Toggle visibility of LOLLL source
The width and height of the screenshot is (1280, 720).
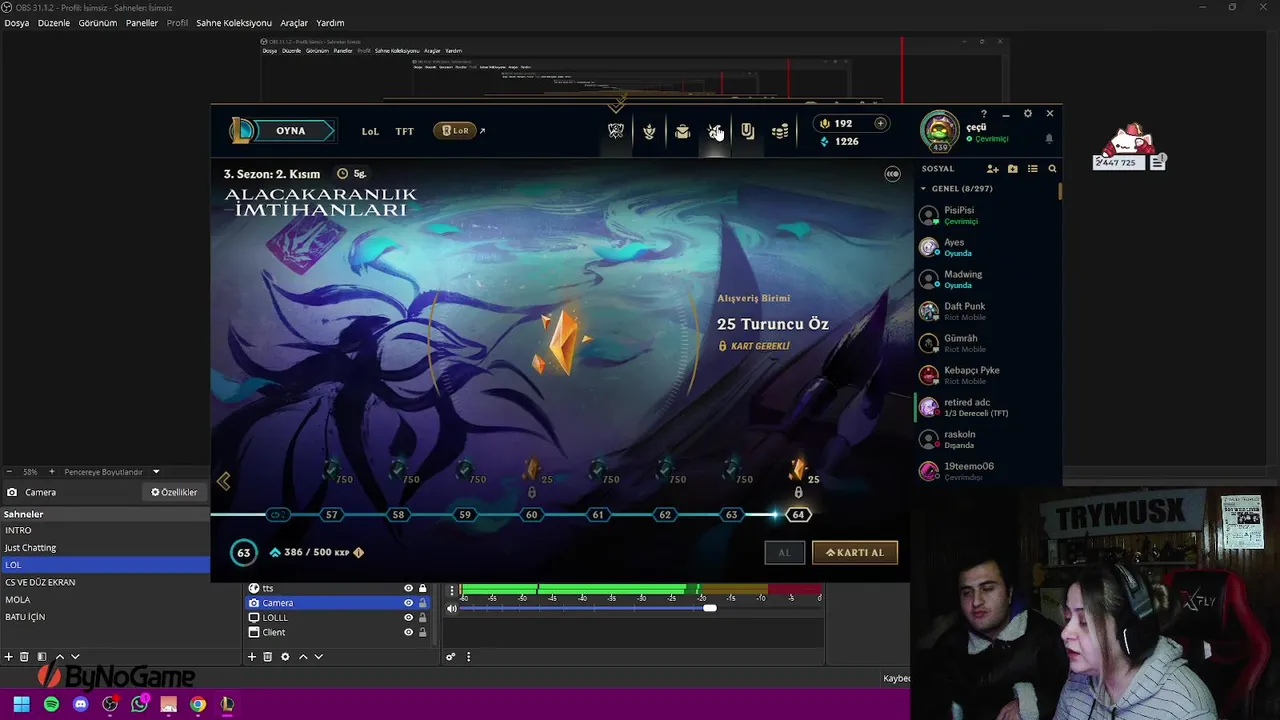[x=408, y=618]
